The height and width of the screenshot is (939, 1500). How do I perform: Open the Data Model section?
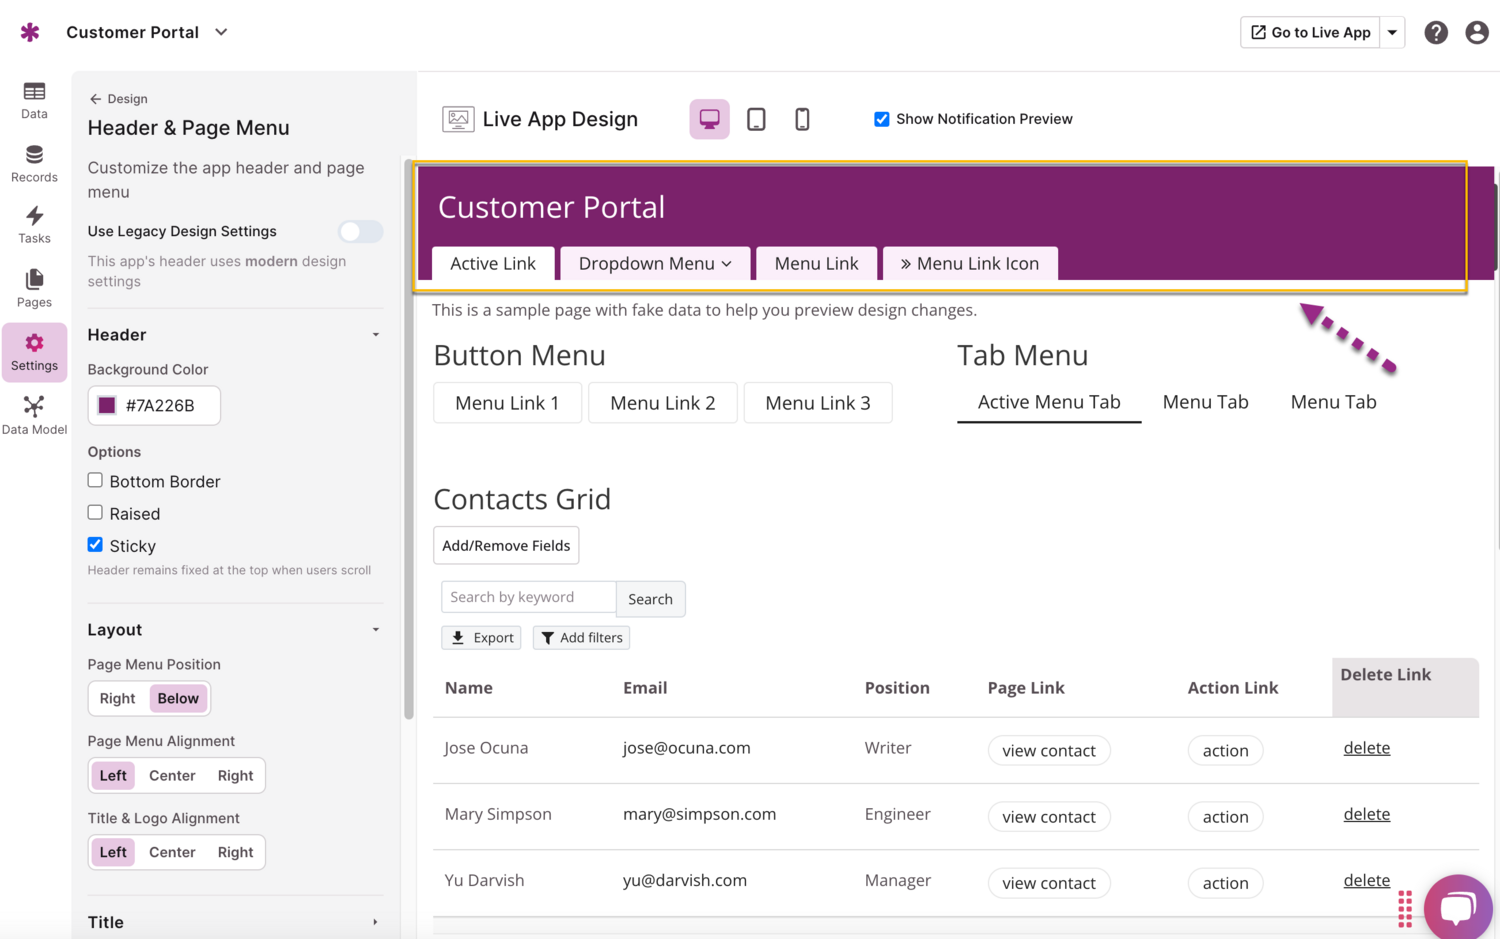34,415
